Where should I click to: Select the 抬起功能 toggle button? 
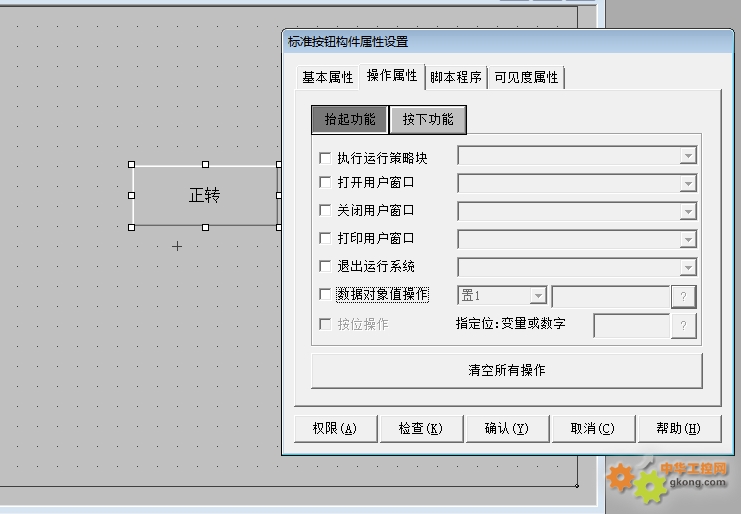coord(350,119)
